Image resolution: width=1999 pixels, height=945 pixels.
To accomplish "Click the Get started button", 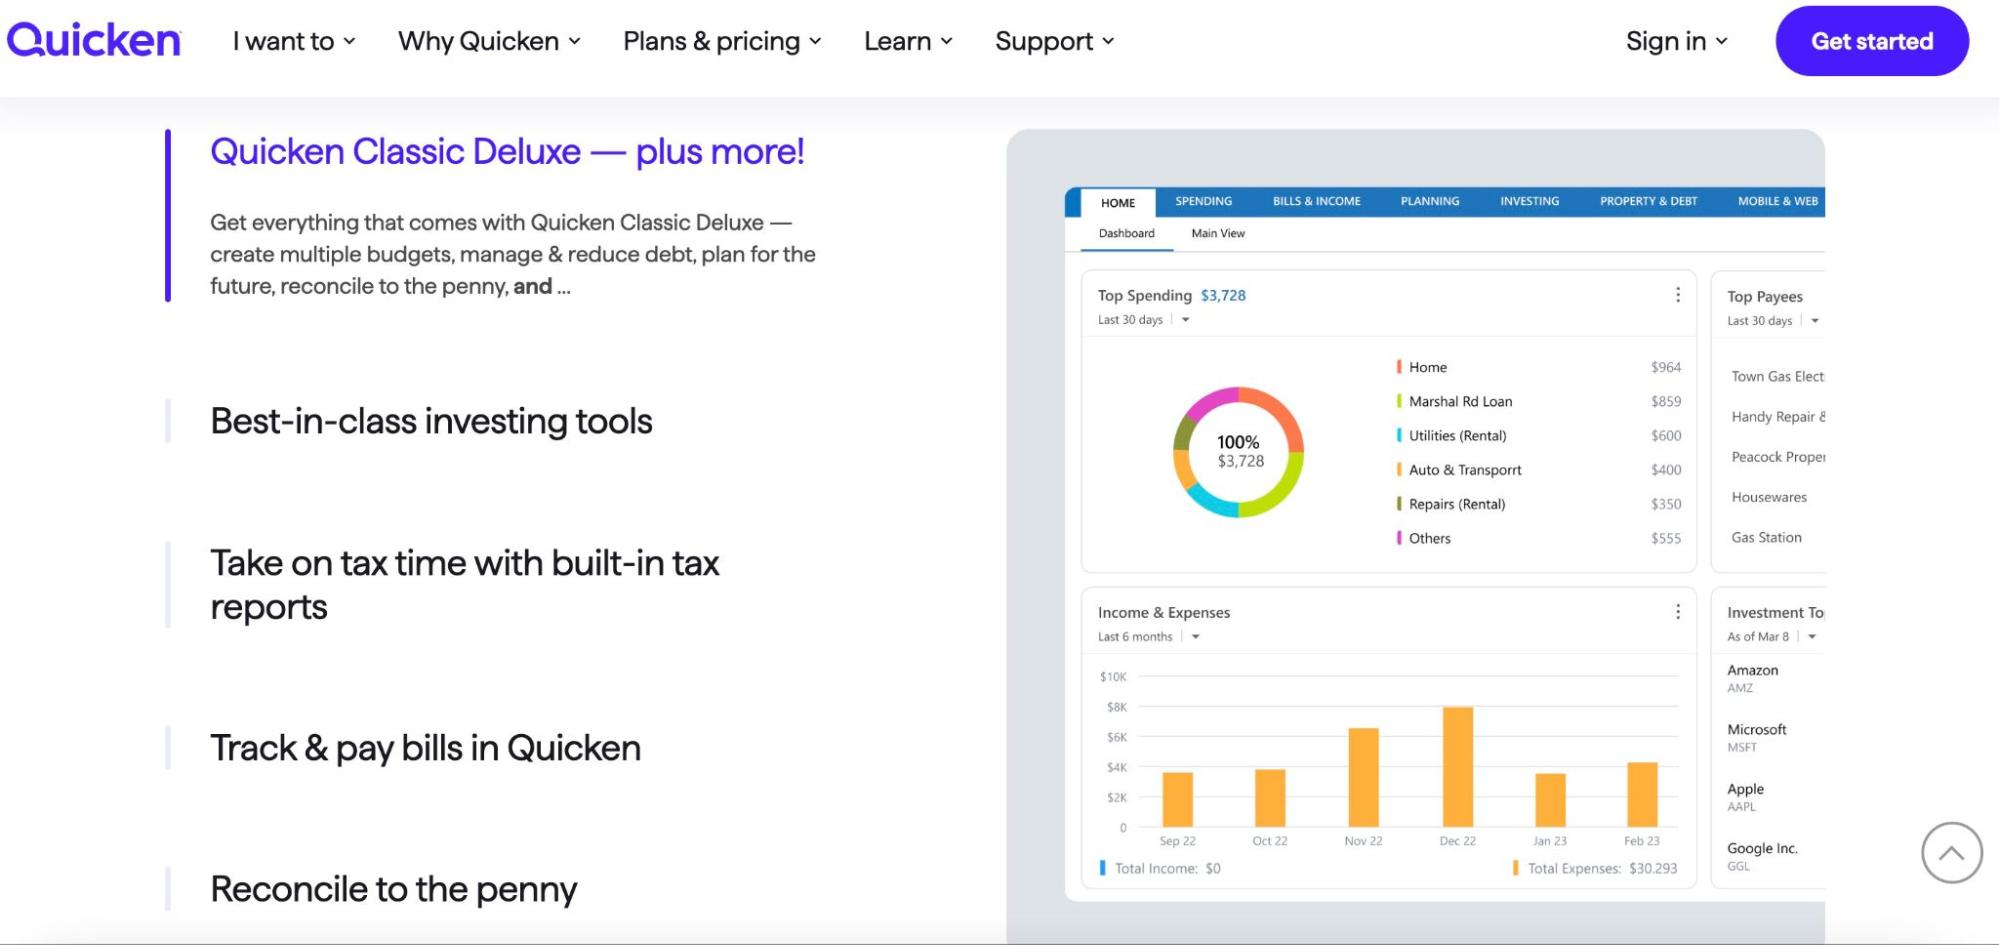I will (x=1872, y=41).
